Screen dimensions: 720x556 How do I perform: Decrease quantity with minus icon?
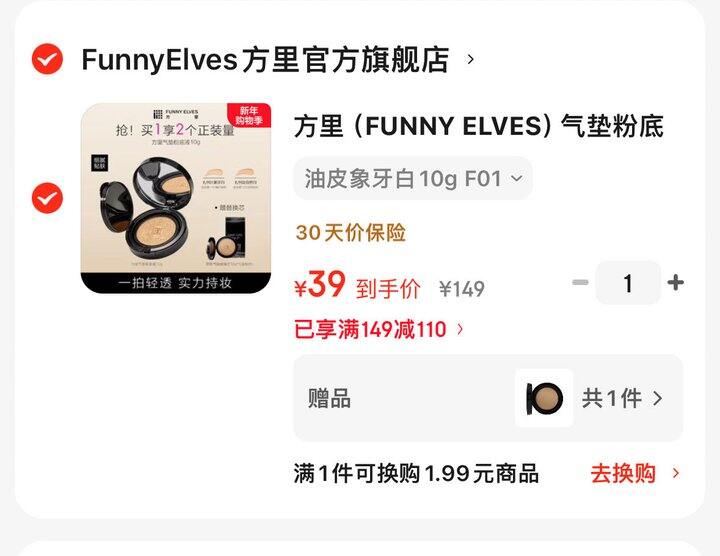point(580,282)
